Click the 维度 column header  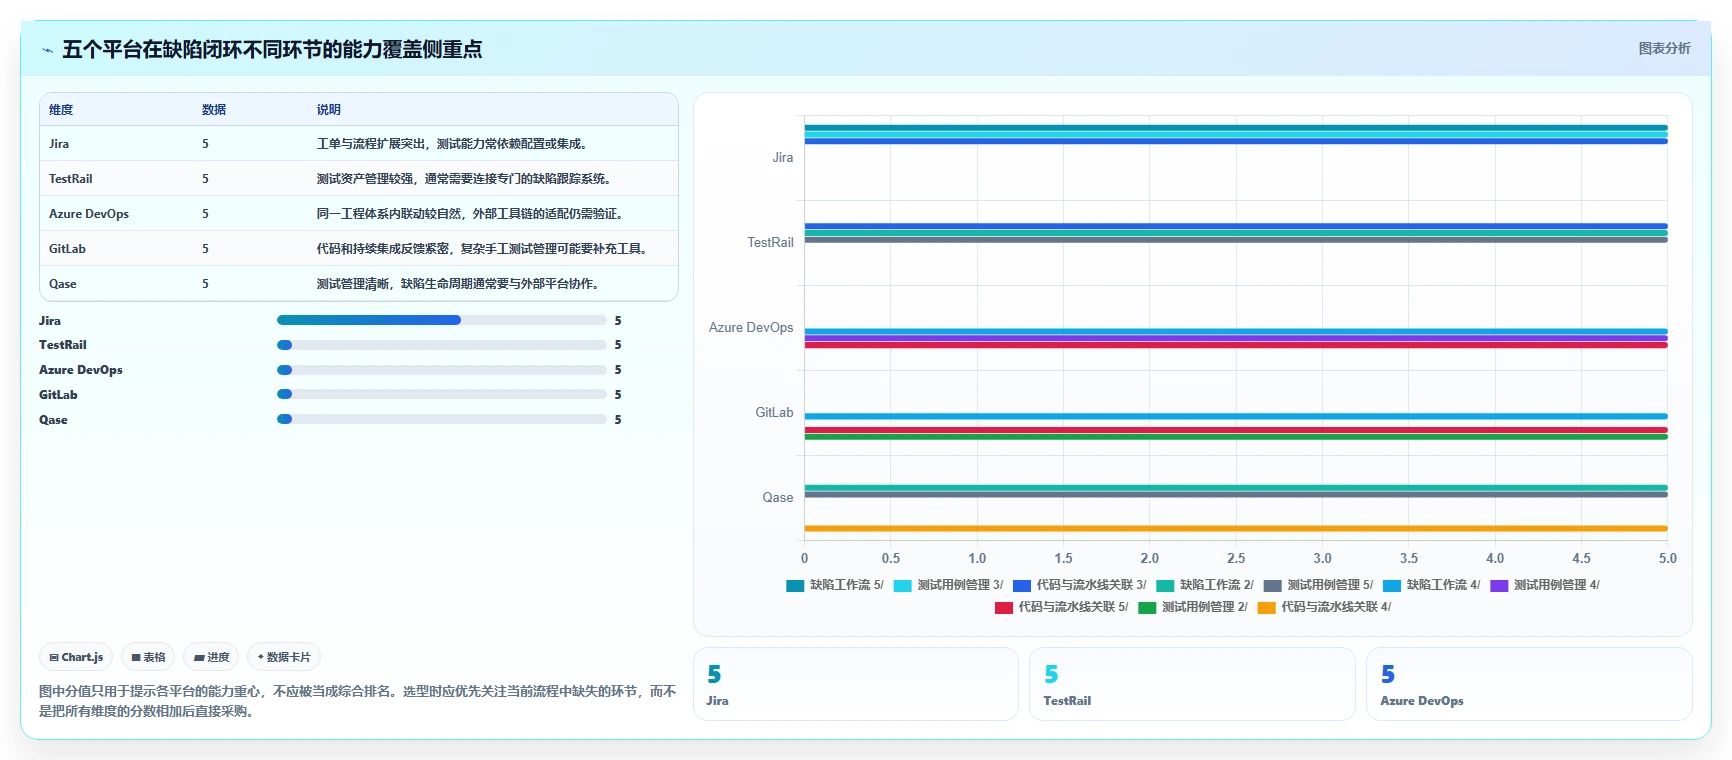[61, 110]
